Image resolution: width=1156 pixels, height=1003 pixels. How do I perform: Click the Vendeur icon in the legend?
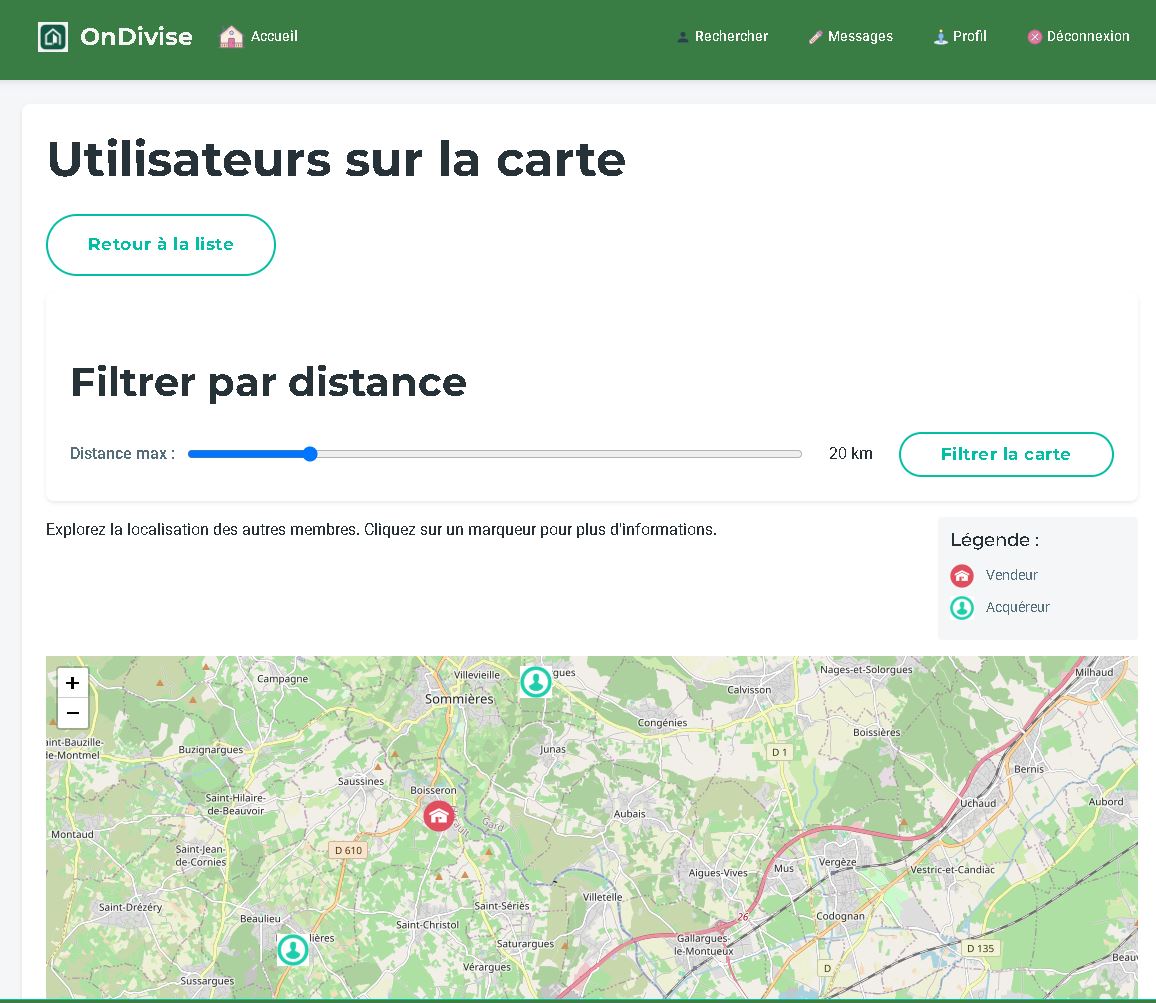[x=961, y=575]
